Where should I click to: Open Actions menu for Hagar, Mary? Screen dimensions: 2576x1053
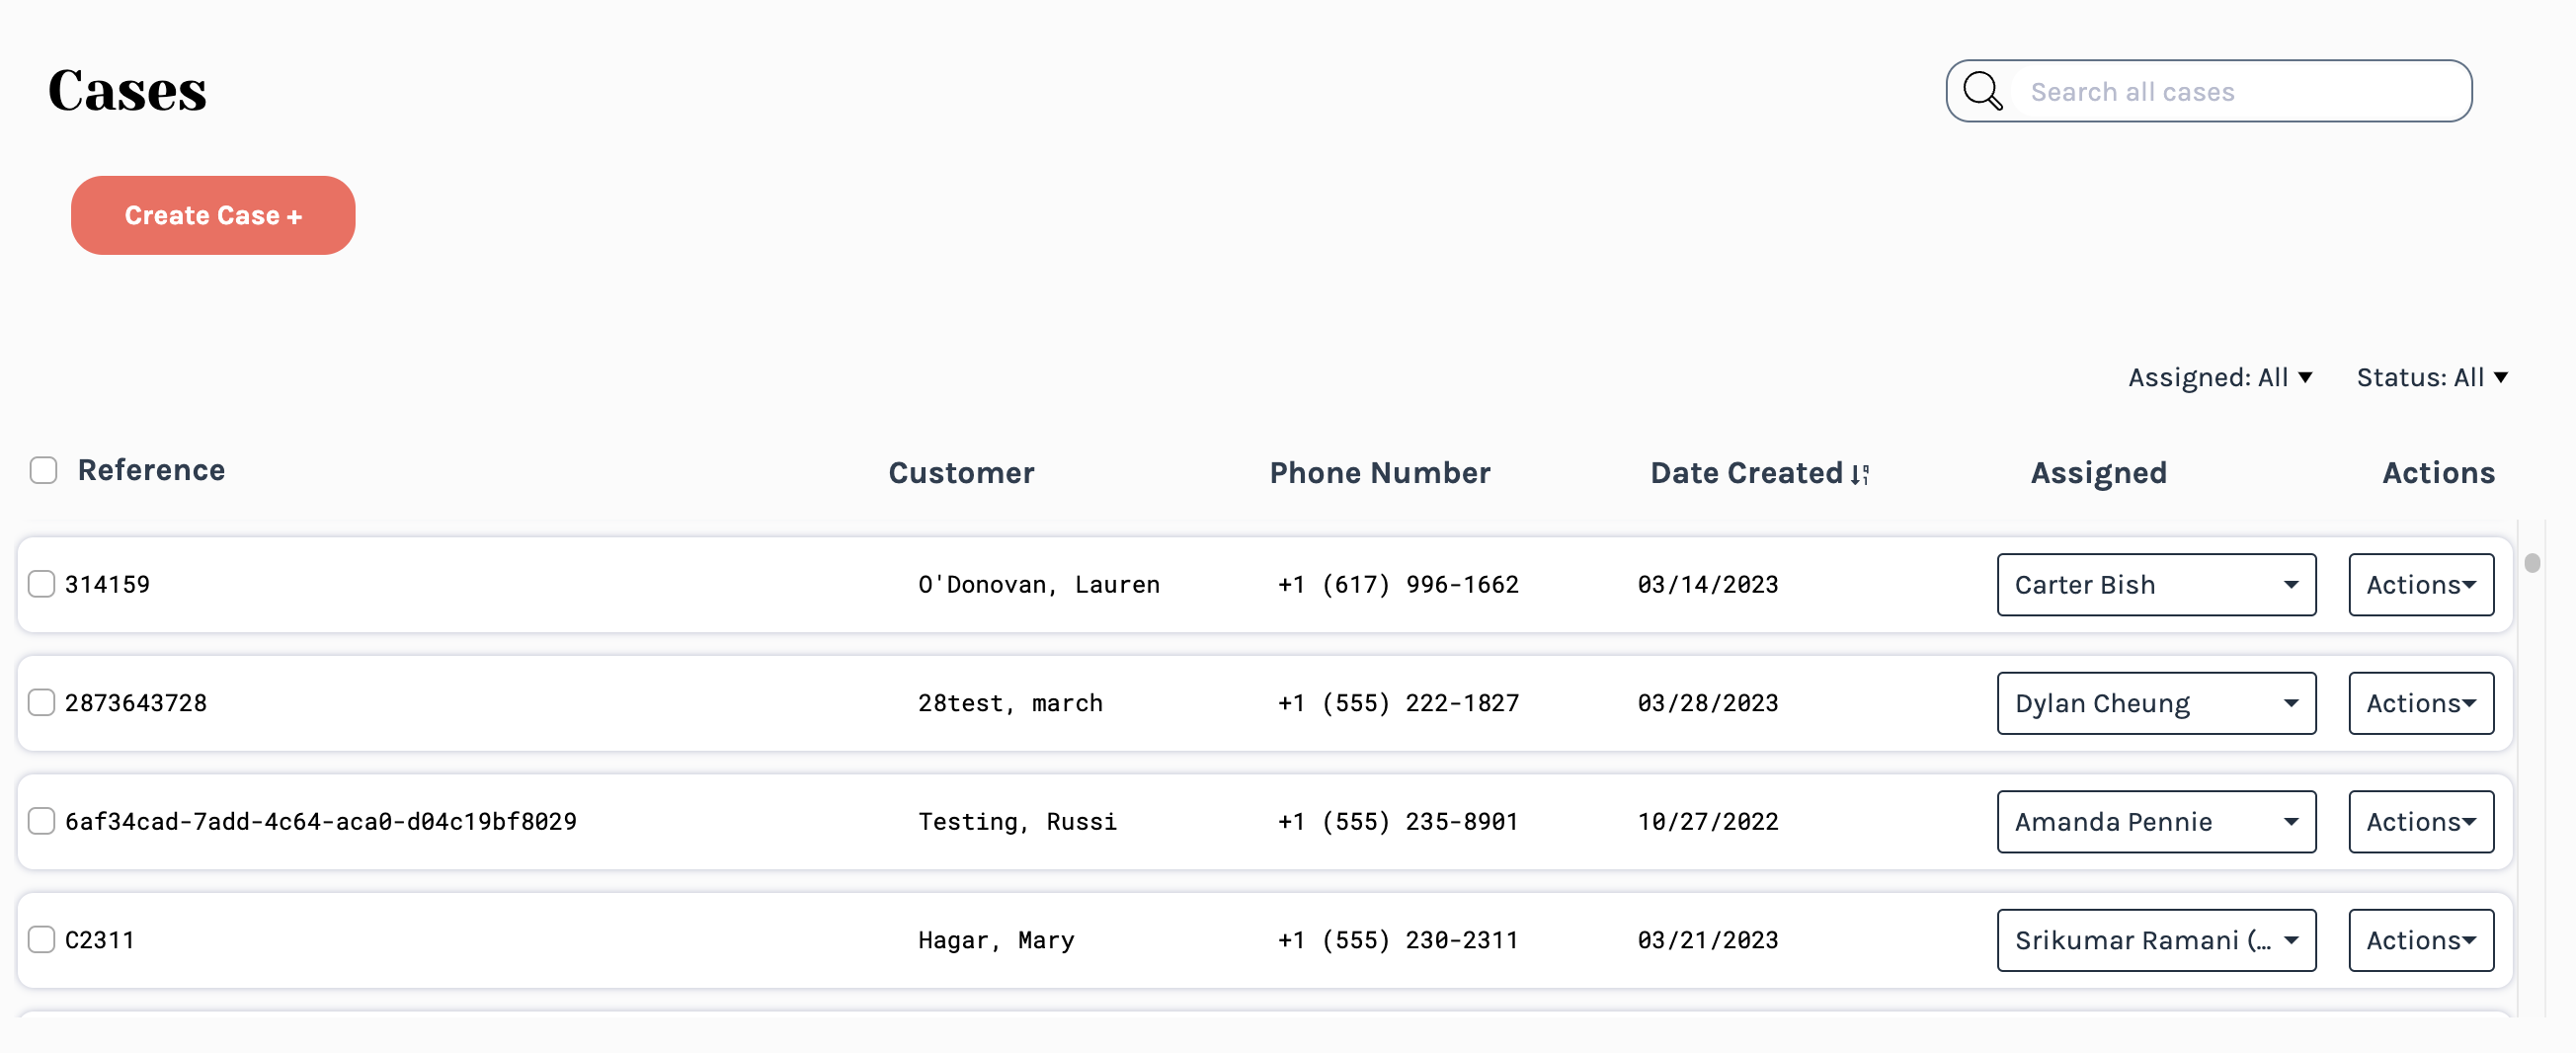(x=2420, y=940)
